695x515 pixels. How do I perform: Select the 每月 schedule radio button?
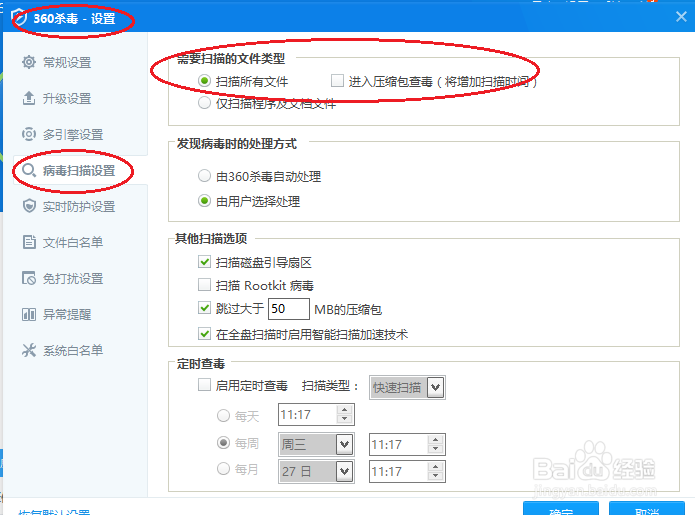pos(223,468)
